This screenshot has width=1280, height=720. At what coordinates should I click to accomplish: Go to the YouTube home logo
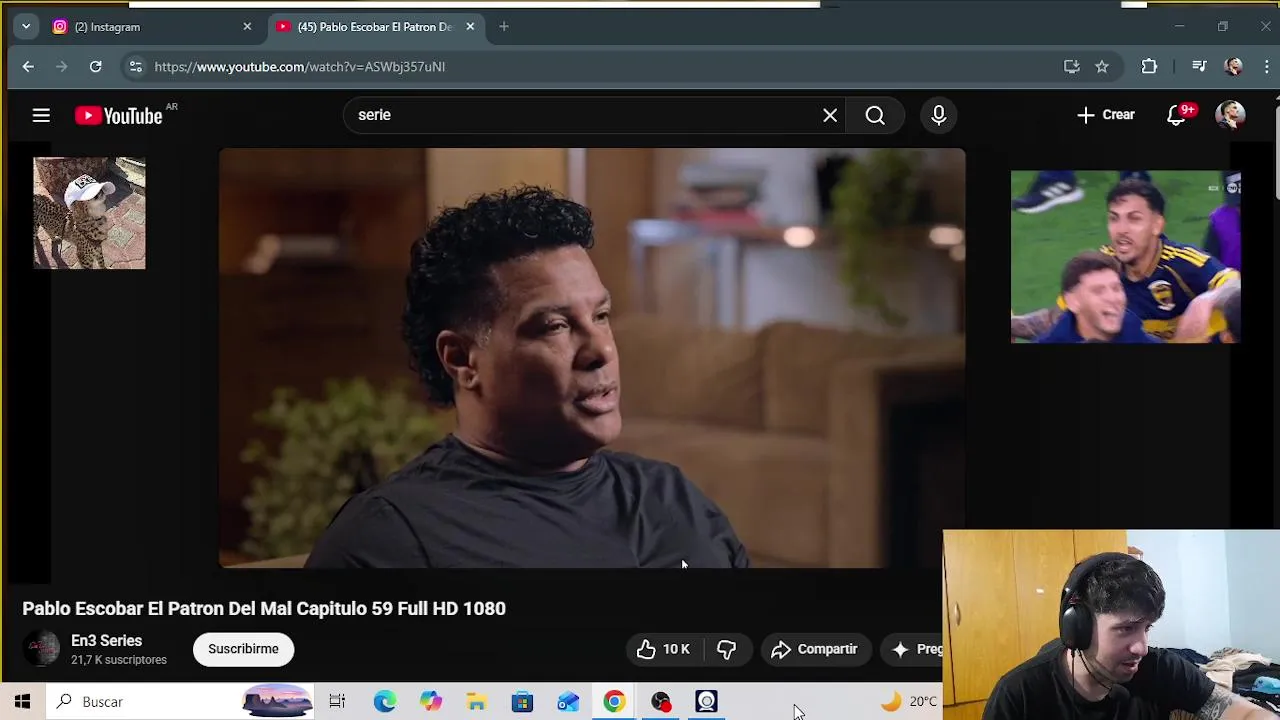118,116
